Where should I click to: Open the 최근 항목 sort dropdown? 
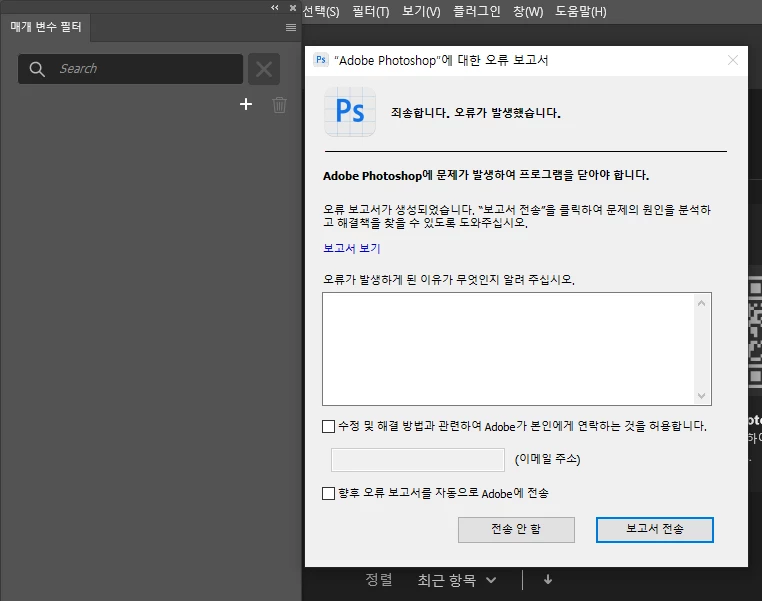[x=457, y=580]
